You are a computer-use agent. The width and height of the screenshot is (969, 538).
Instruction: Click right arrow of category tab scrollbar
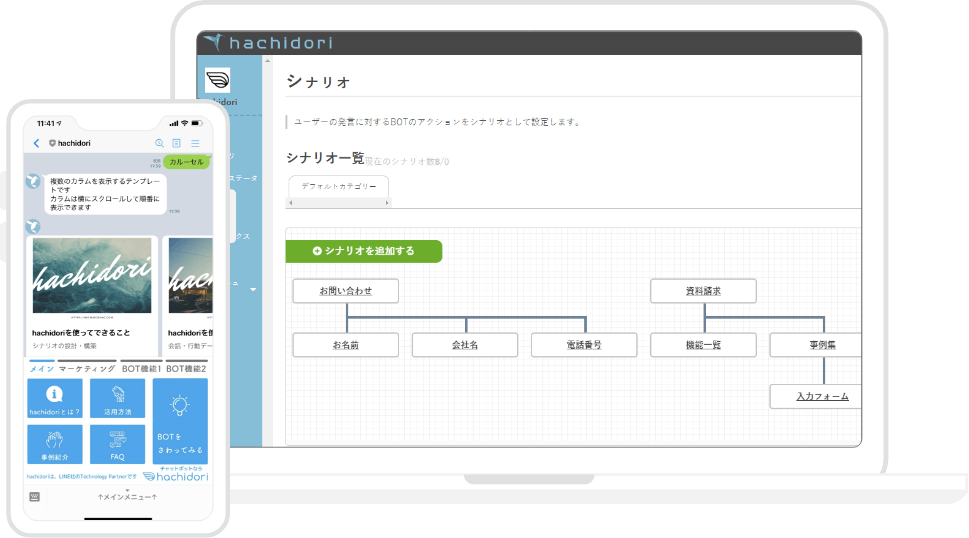click(387, 203)
